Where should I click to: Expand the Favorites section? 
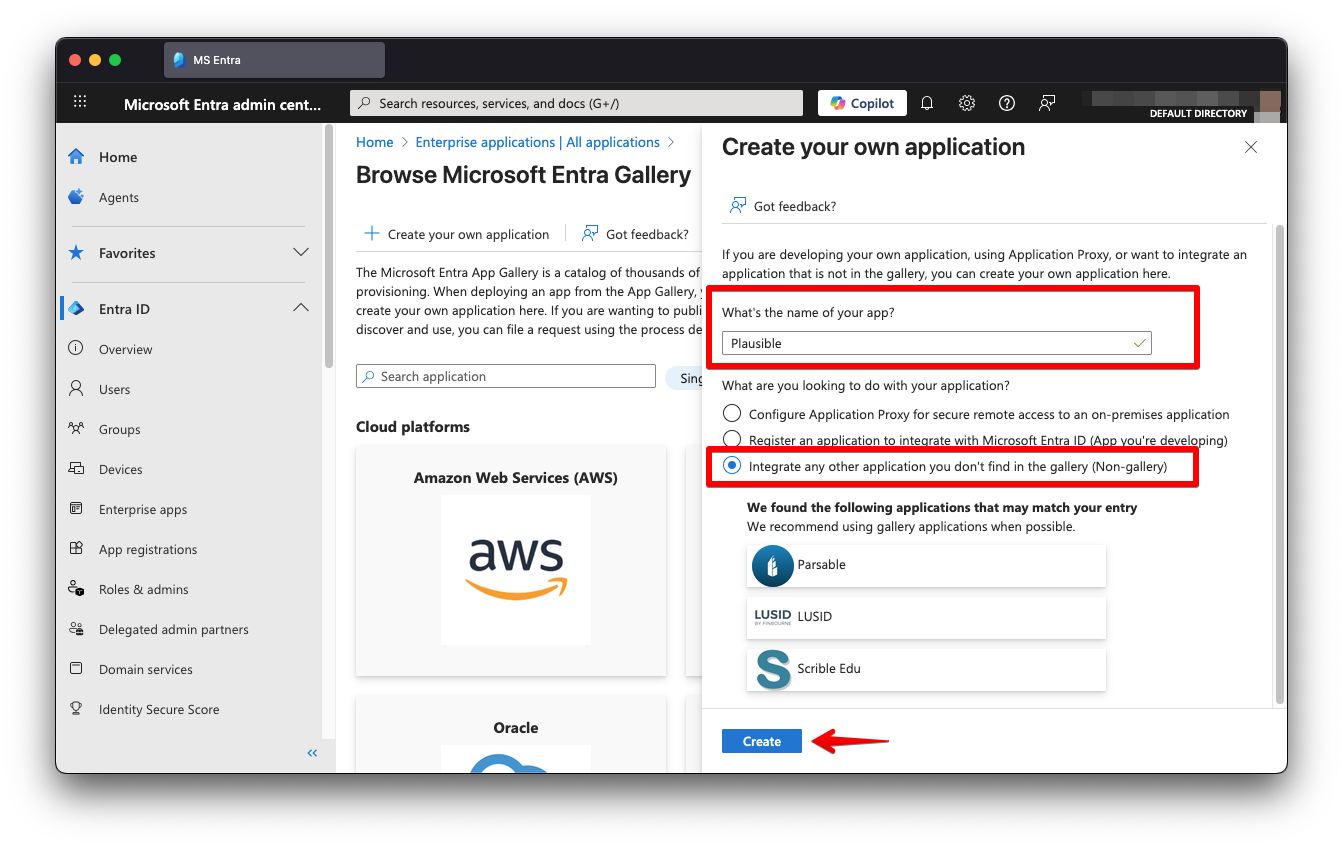click(301, 253)
